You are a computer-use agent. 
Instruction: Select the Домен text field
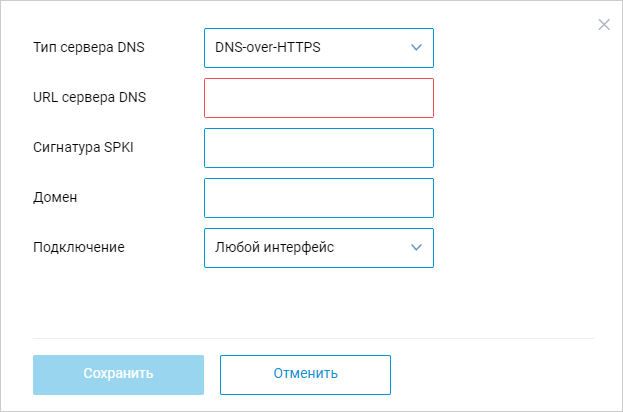click(318, 198)
